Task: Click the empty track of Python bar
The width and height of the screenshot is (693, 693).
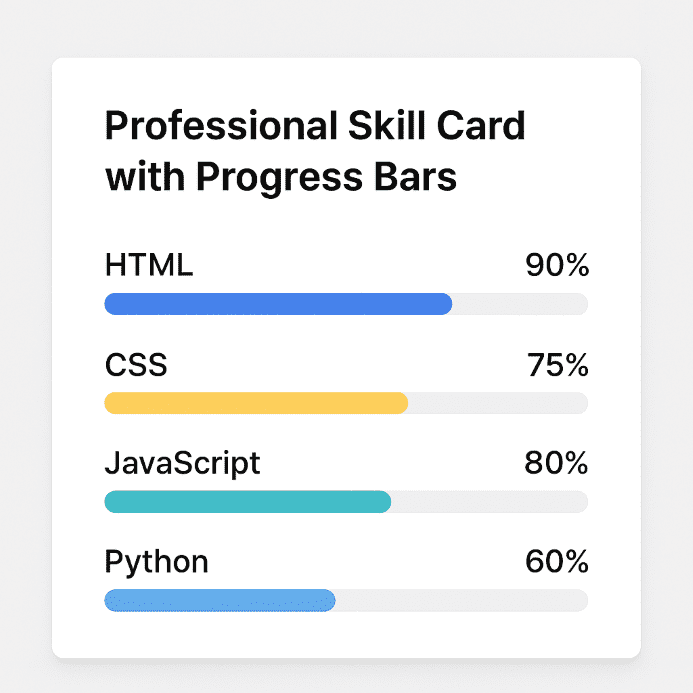Action: coord(461,600)
